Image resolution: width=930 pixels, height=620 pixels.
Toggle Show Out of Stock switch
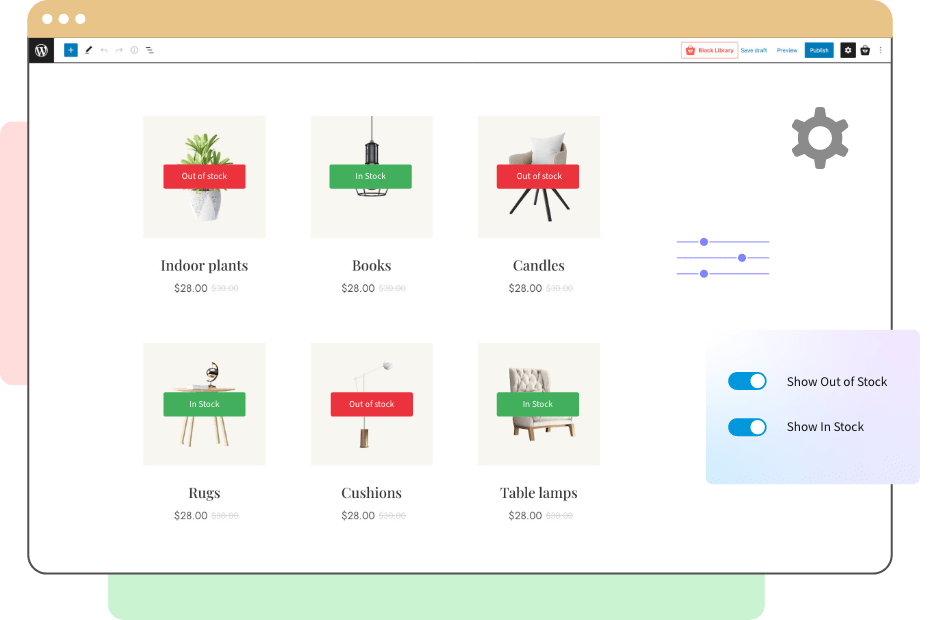(747, 381)
